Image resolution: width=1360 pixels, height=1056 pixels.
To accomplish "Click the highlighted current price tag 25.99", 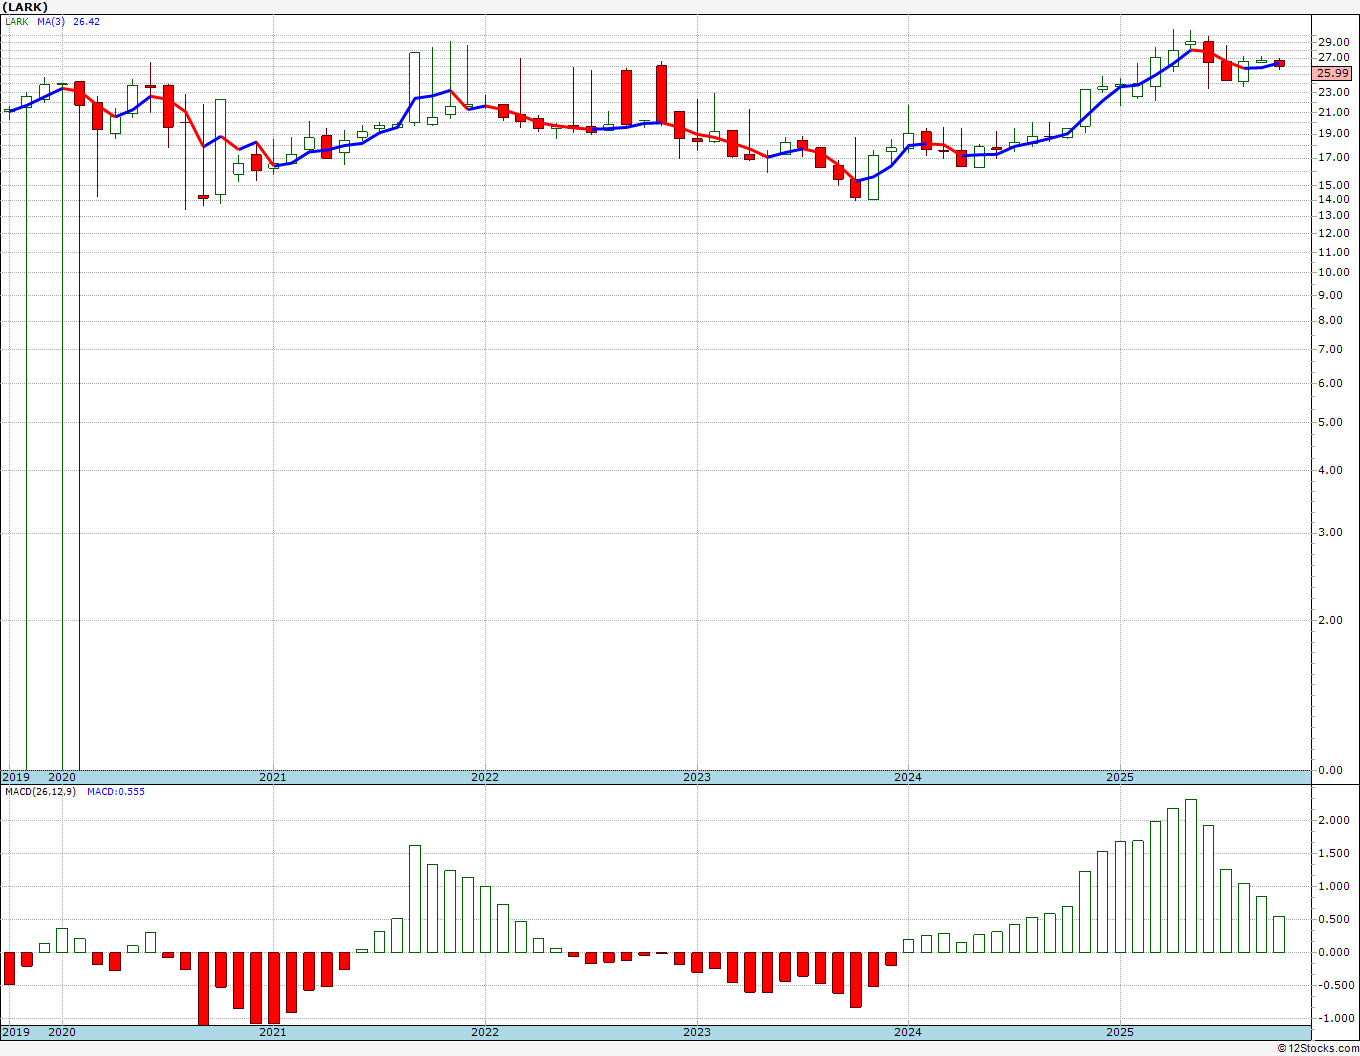I will pos(1333,74).
